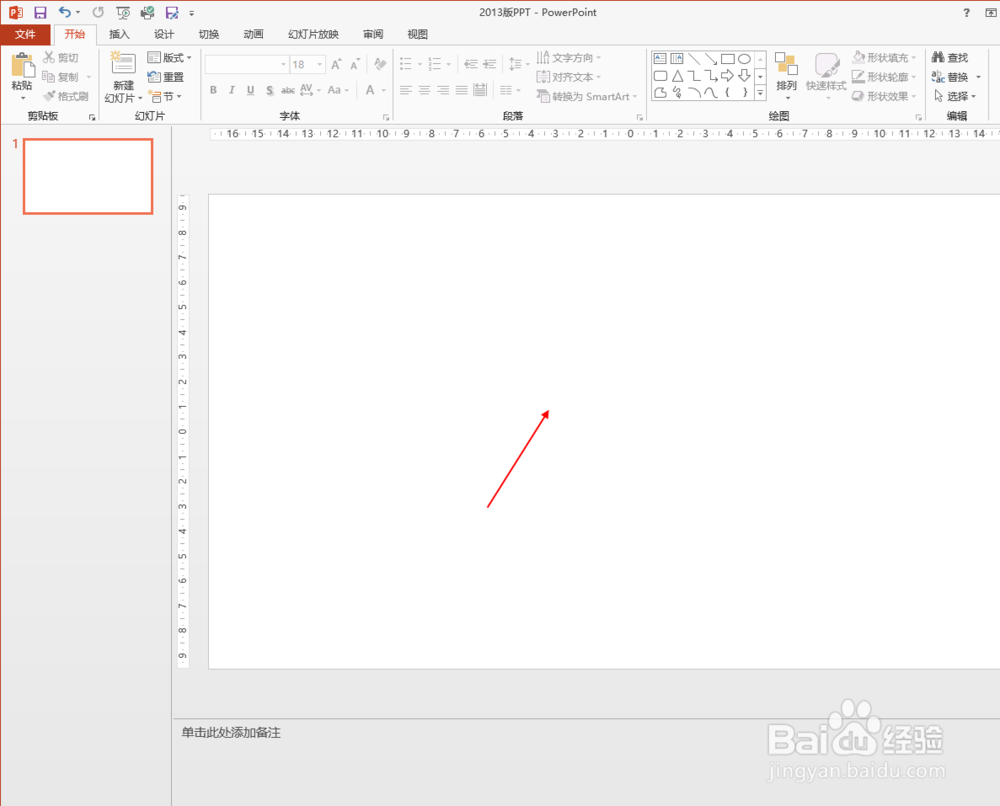This screenshot has height=806, width=1000.
Task: Toggle text Shadow formatting
Action: click(269, 90)
